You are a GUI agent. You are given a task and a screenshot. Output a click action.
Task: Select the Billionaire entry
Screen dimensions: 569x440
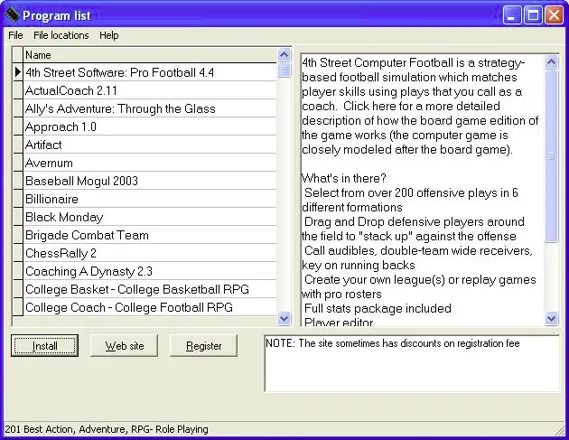pyautogui.click(x=150, y=199)
